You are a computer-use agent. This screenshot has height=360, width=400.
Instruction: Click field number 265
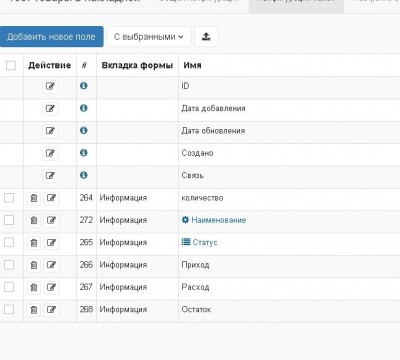(x=86, y=242)
